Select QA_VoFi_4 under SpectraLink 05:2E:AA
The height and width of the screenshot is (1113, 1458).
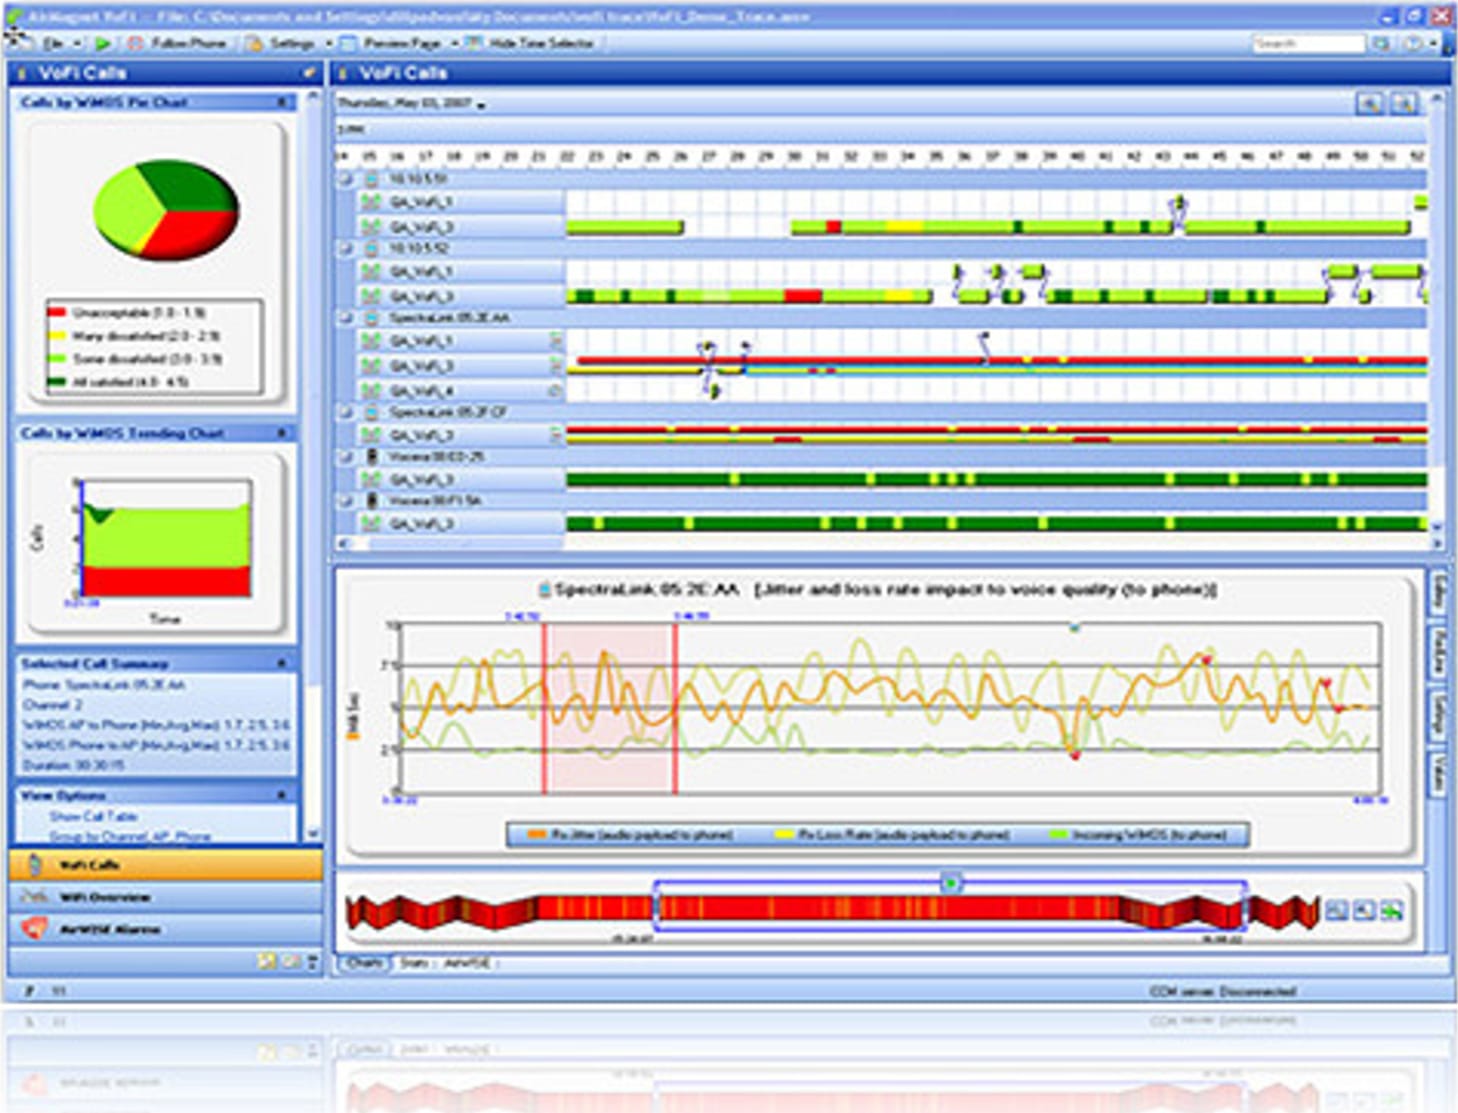pyautogui.click(x=422, y=390)
